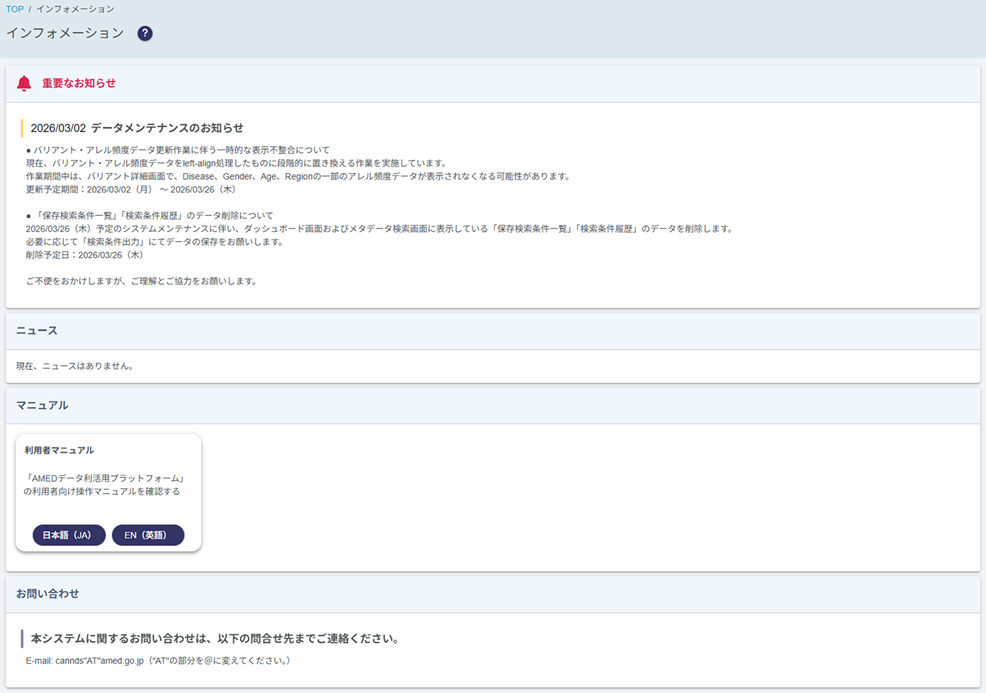Open the English manual with EN（英語）button
The image size is (986, 693).
(148, 535)
